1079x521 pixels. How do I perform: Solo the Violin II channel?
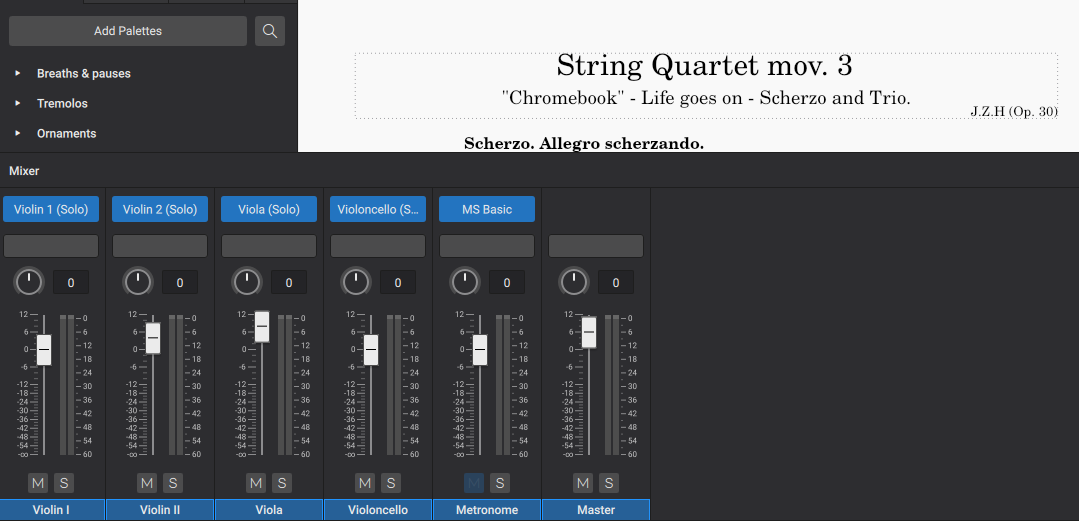[x=173, y=483]
